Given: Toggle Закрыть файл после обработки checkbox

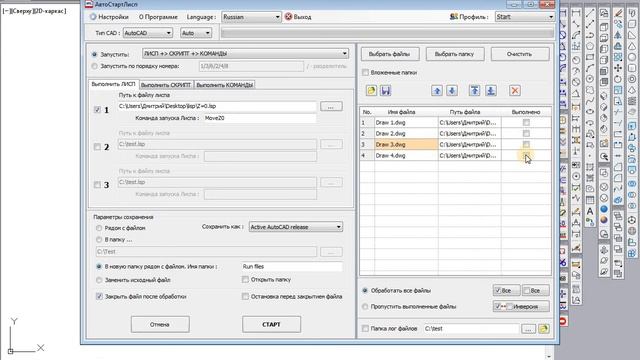Looking at the screenshot, I should point(99,296).
